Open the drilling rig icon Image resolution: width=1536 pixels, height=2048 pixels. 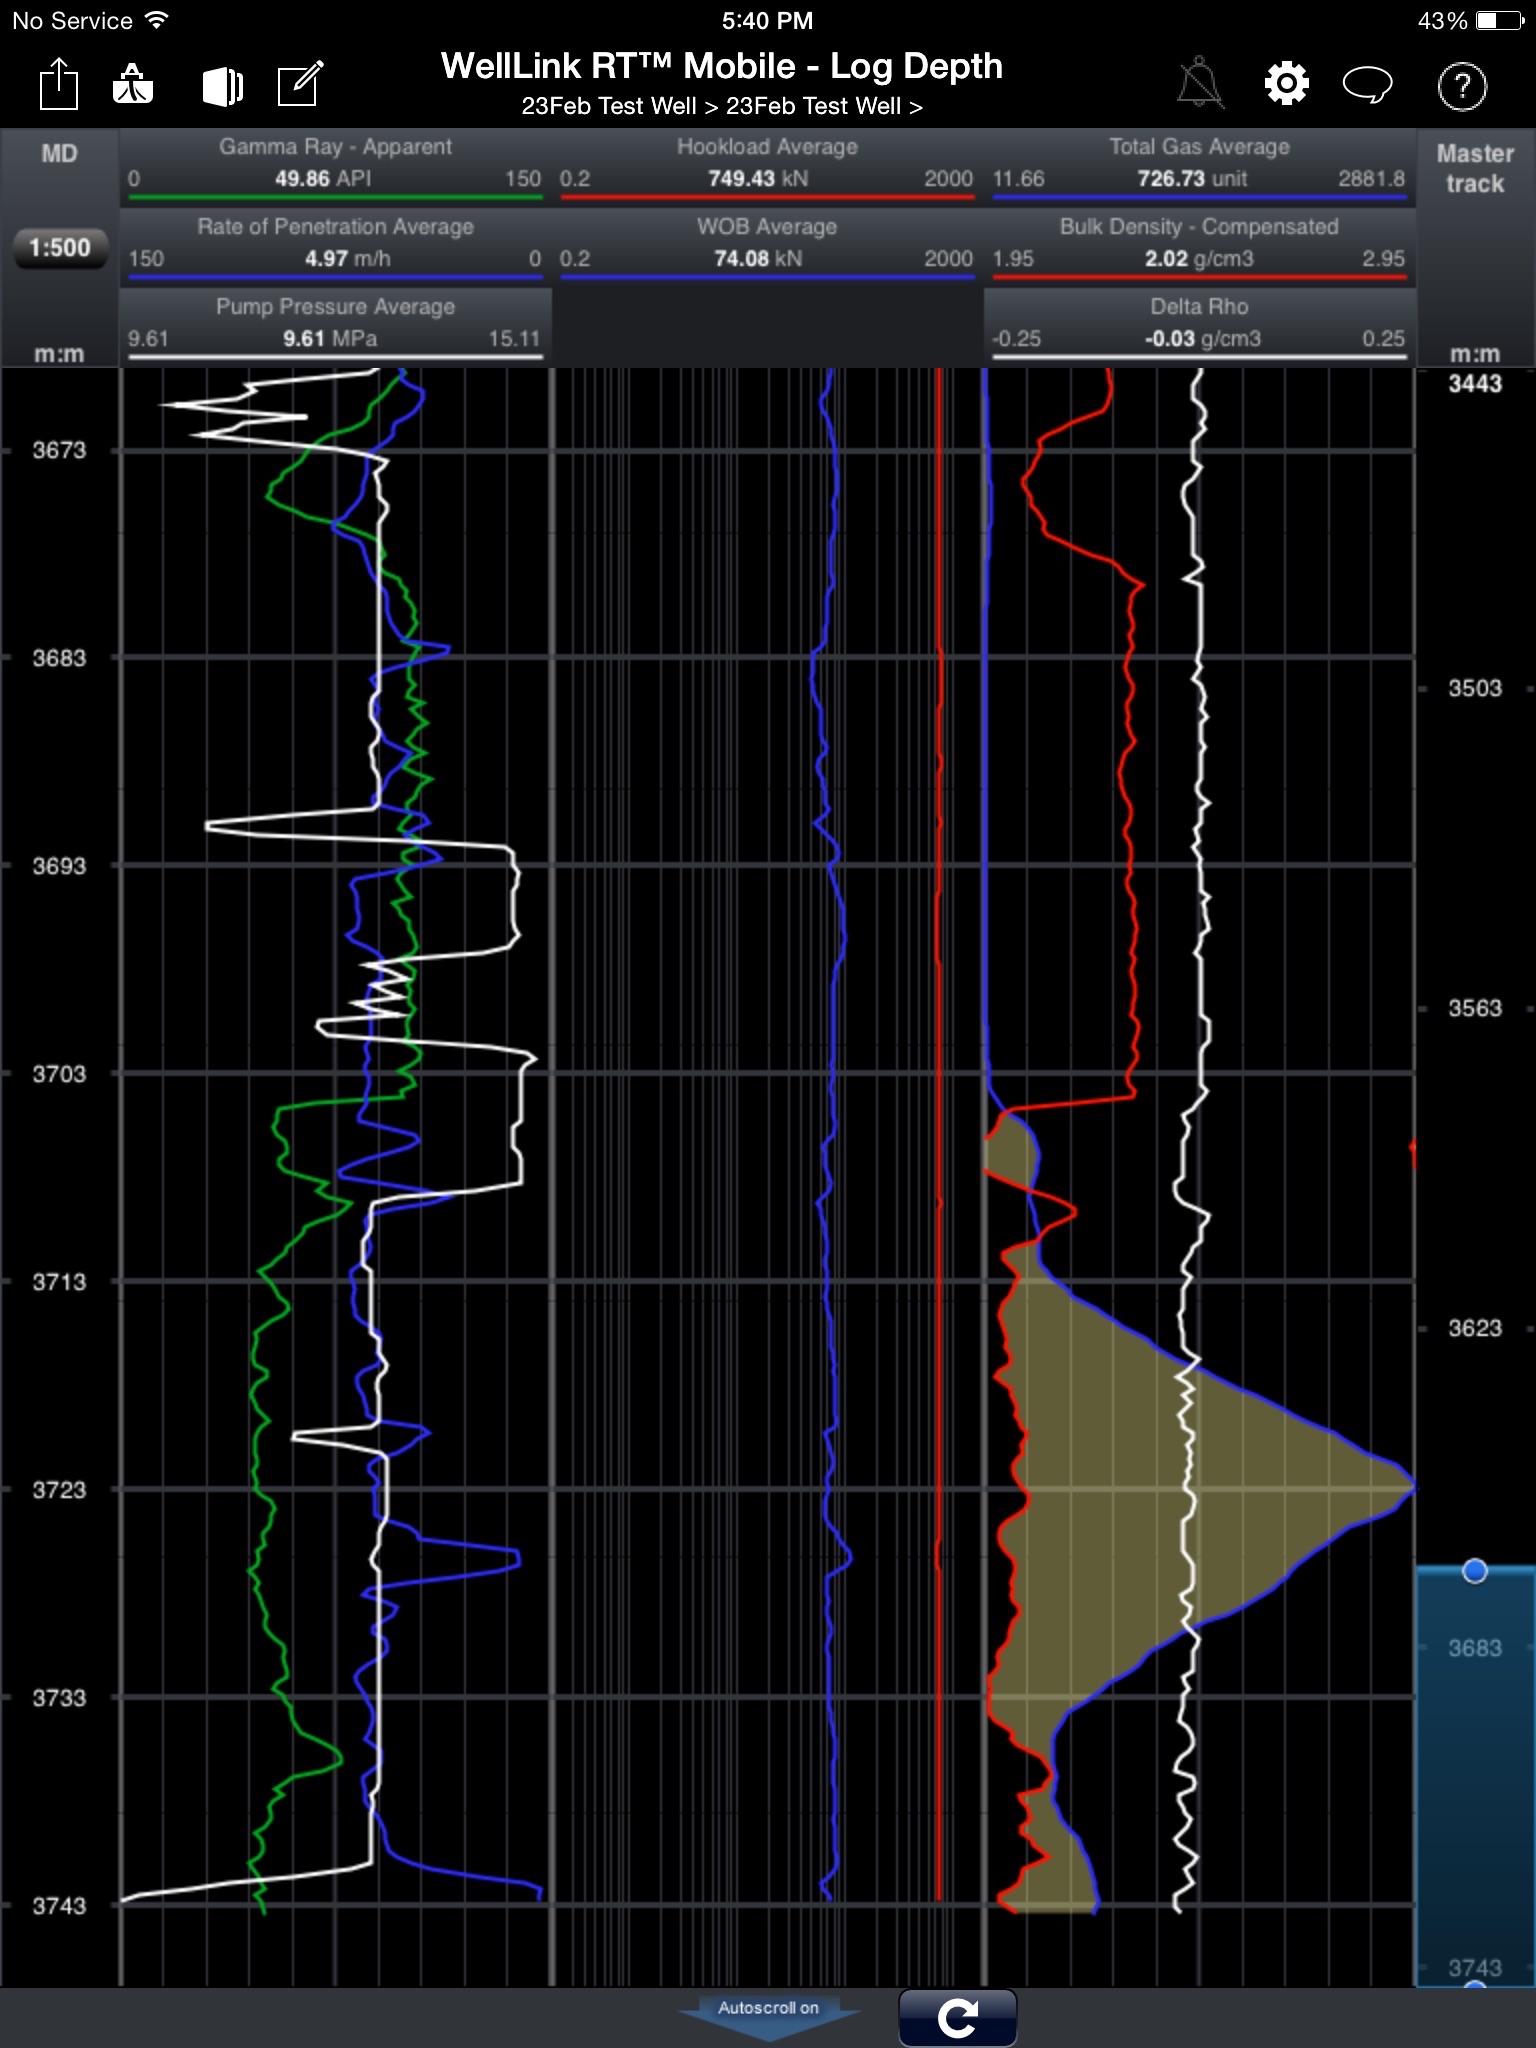click(x=133, y=84)
